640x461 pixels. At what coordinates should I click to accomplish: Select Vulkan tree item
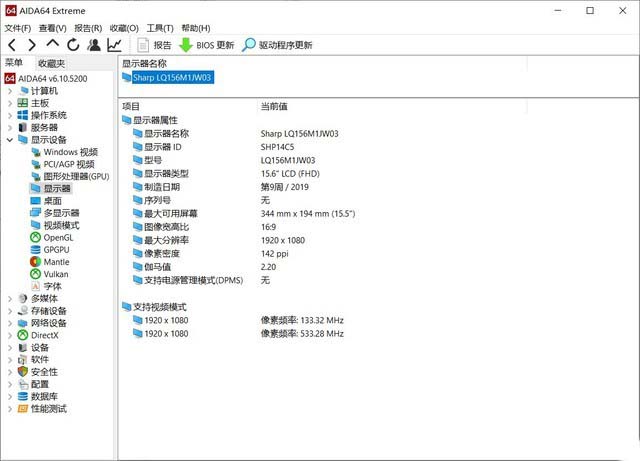pos(56,274)
